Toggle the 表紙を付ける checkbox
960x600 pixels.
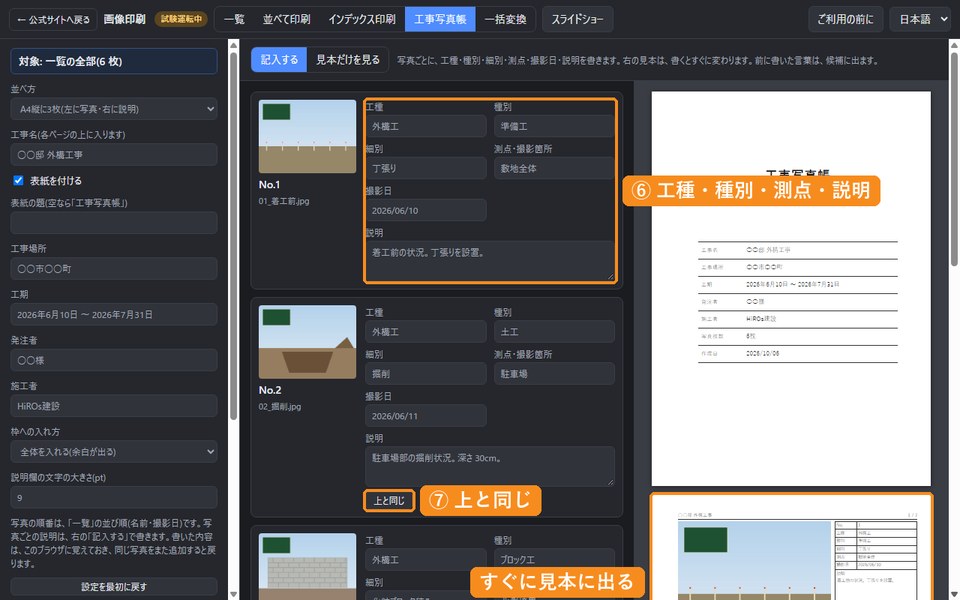click(18, 181)
